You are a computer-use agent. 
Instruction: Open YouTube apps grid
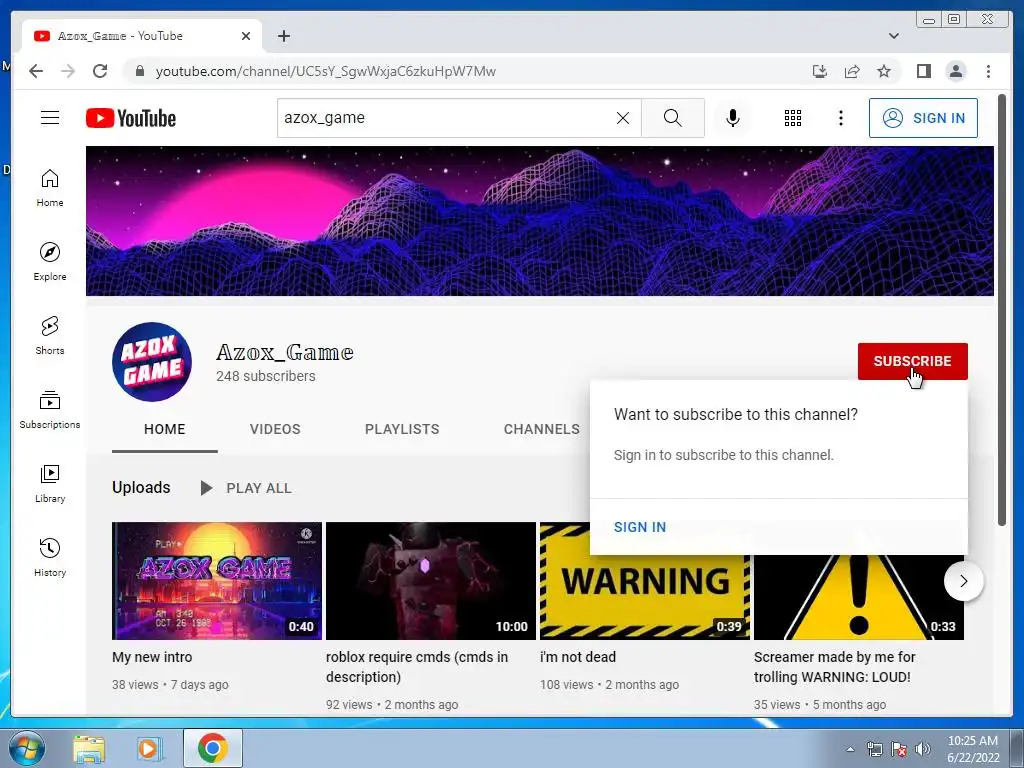pos(793,118)
